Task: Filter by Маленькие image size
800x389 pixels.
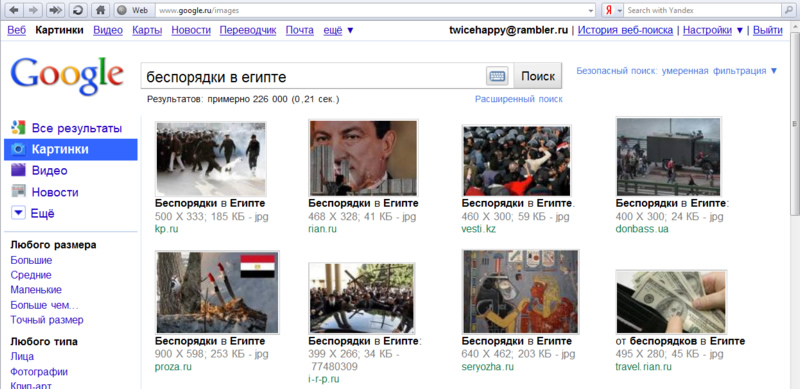Action: point(36,290)
